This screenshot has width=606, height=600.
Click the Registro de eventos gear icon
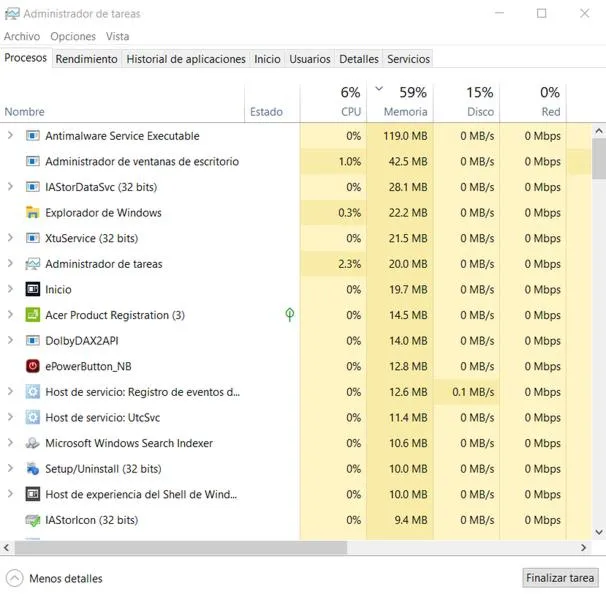point(32,392)
